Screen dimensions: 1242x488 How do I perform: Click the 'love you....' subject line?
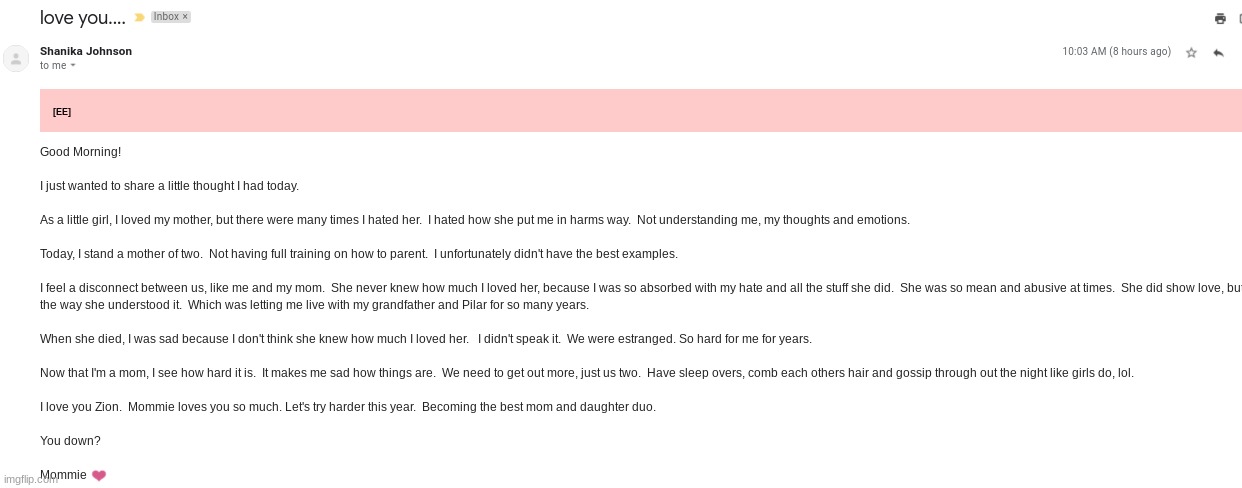coord(83,17)
